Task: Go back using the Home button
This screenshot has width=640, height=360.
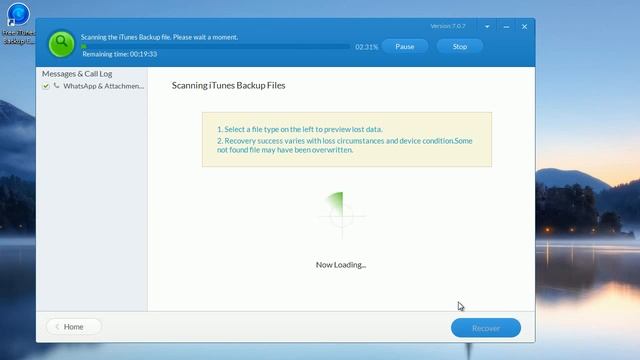Action: click(x=73, y=327)
